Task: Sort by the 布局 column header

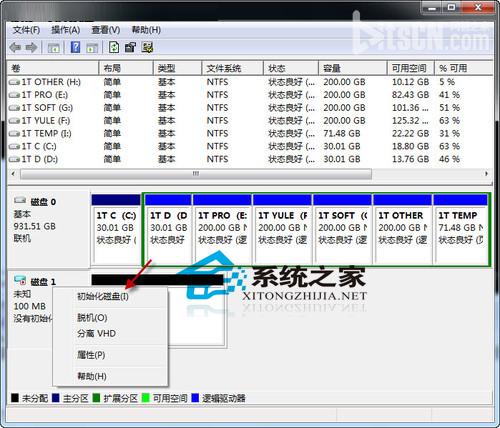Action: [x=126, y=68]
